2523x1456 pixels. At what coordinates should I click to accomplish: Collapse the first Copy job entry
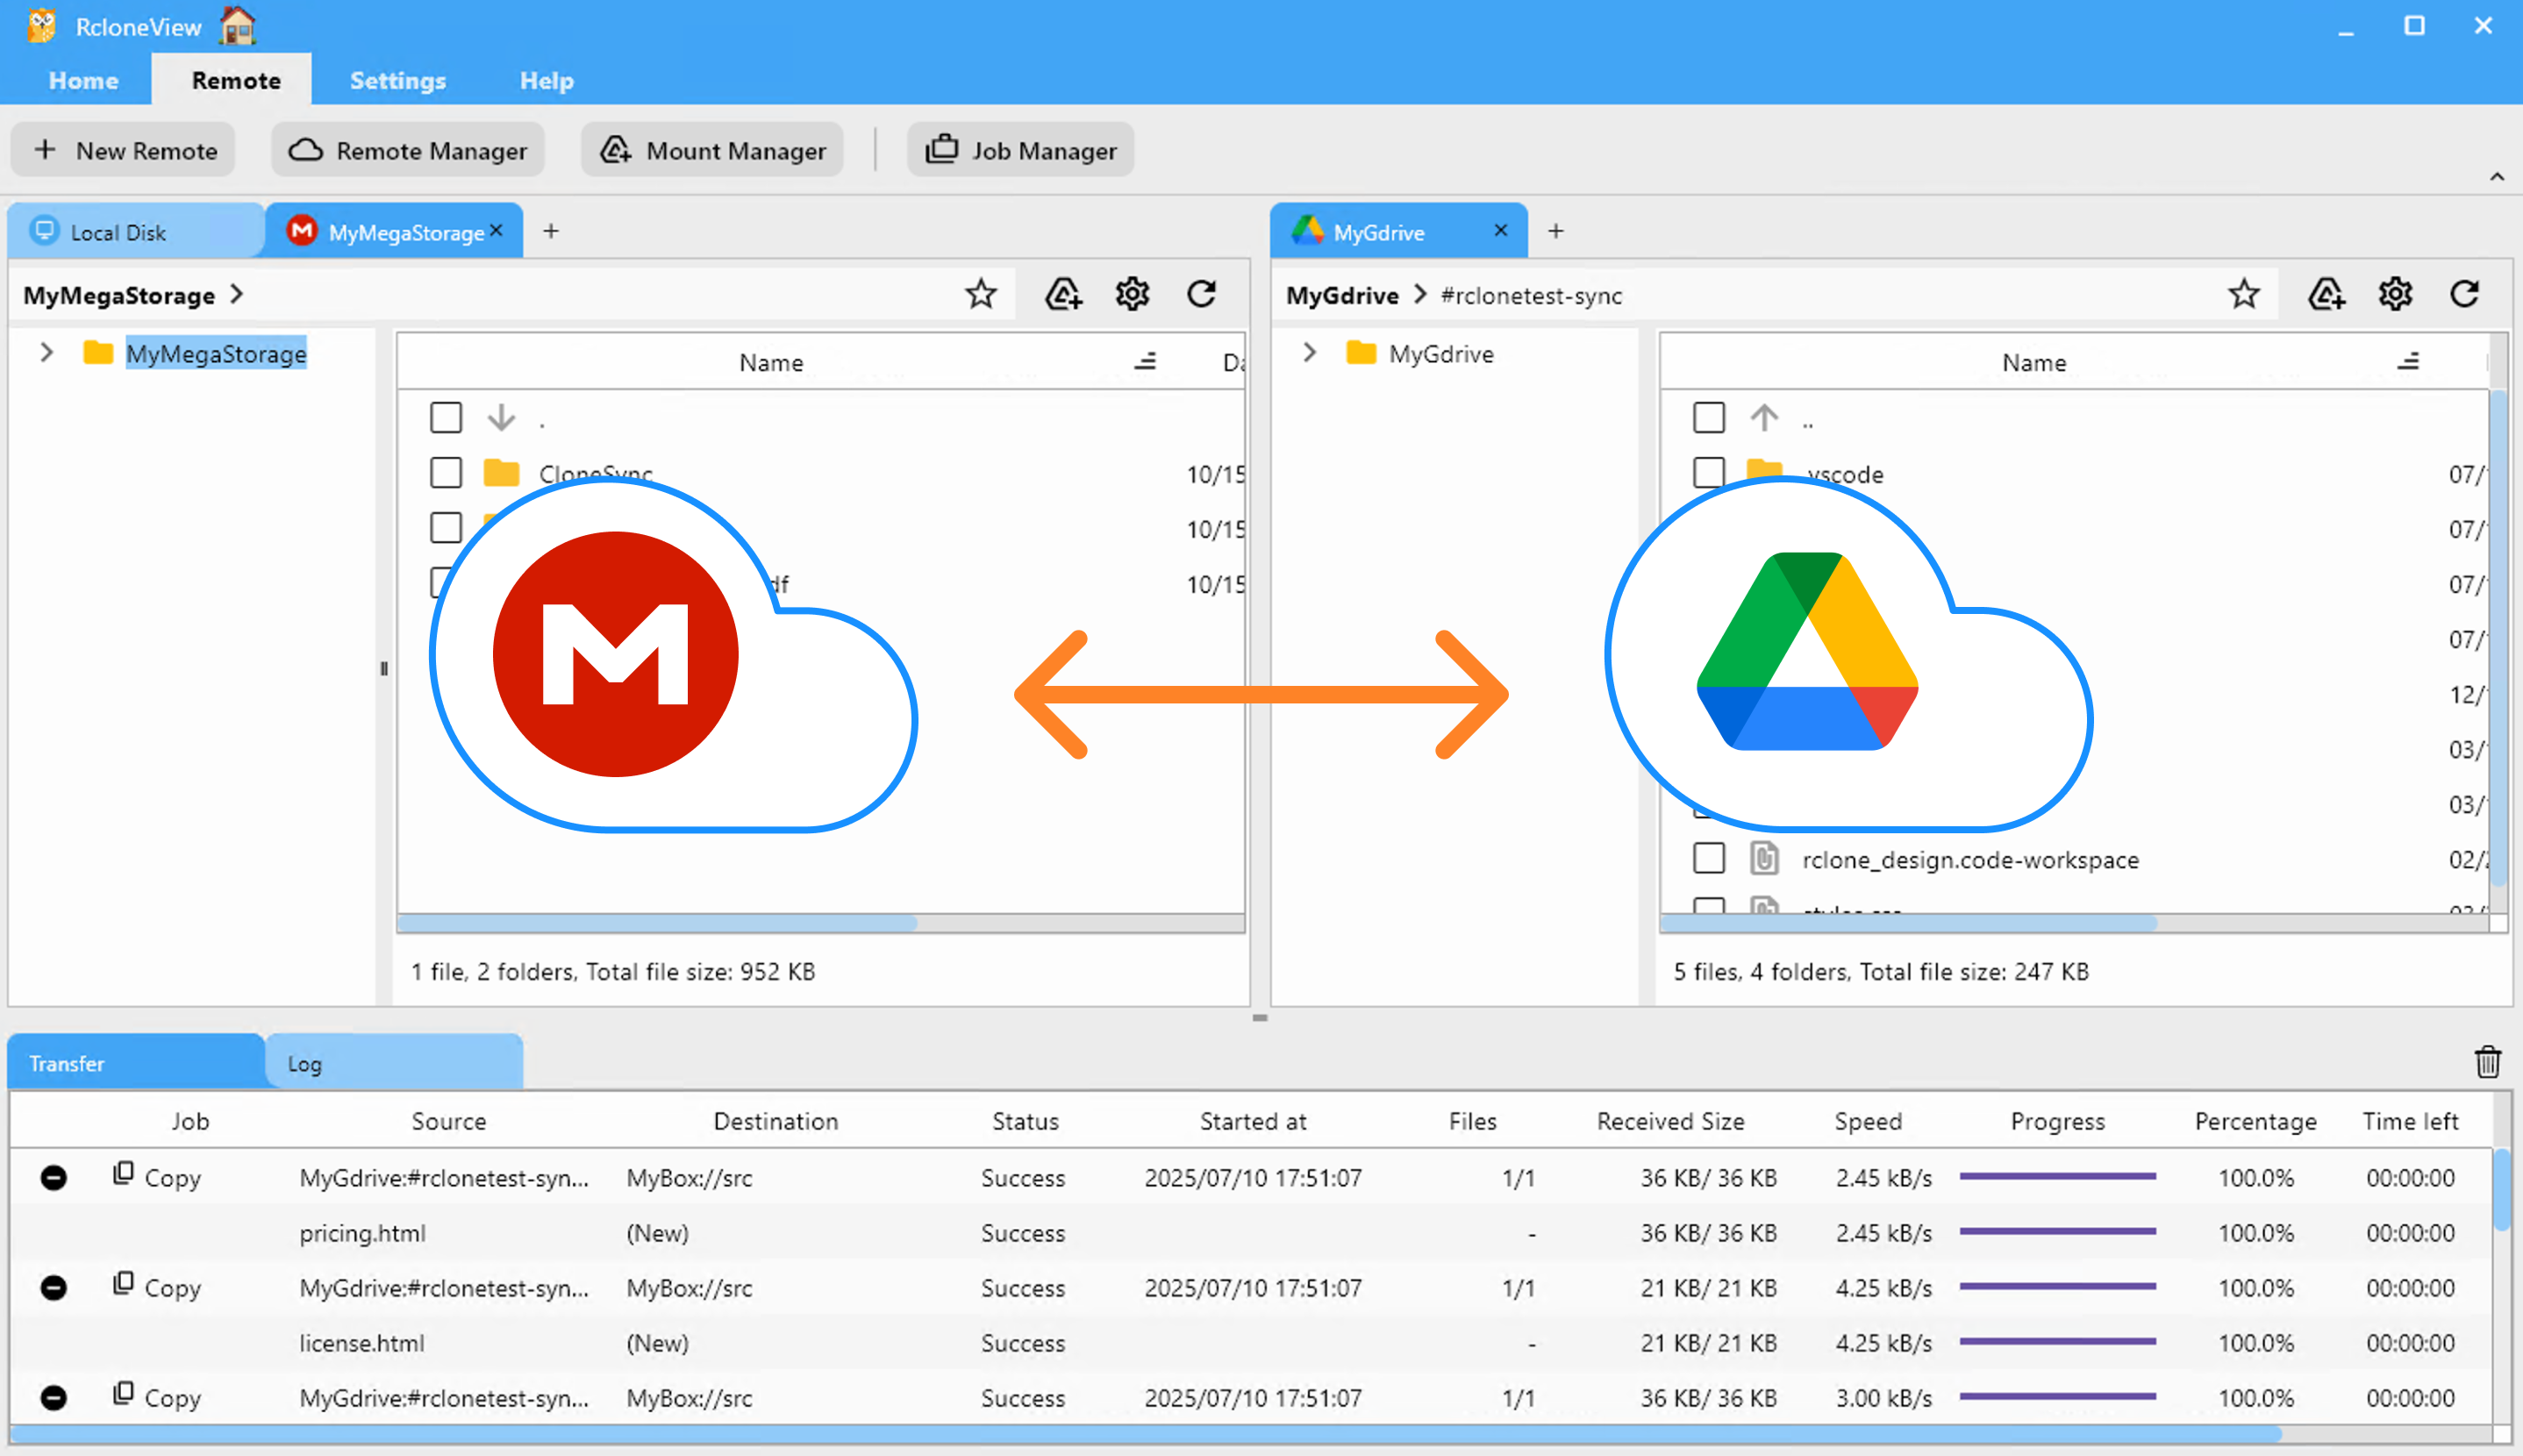(x=53, y=1177)
